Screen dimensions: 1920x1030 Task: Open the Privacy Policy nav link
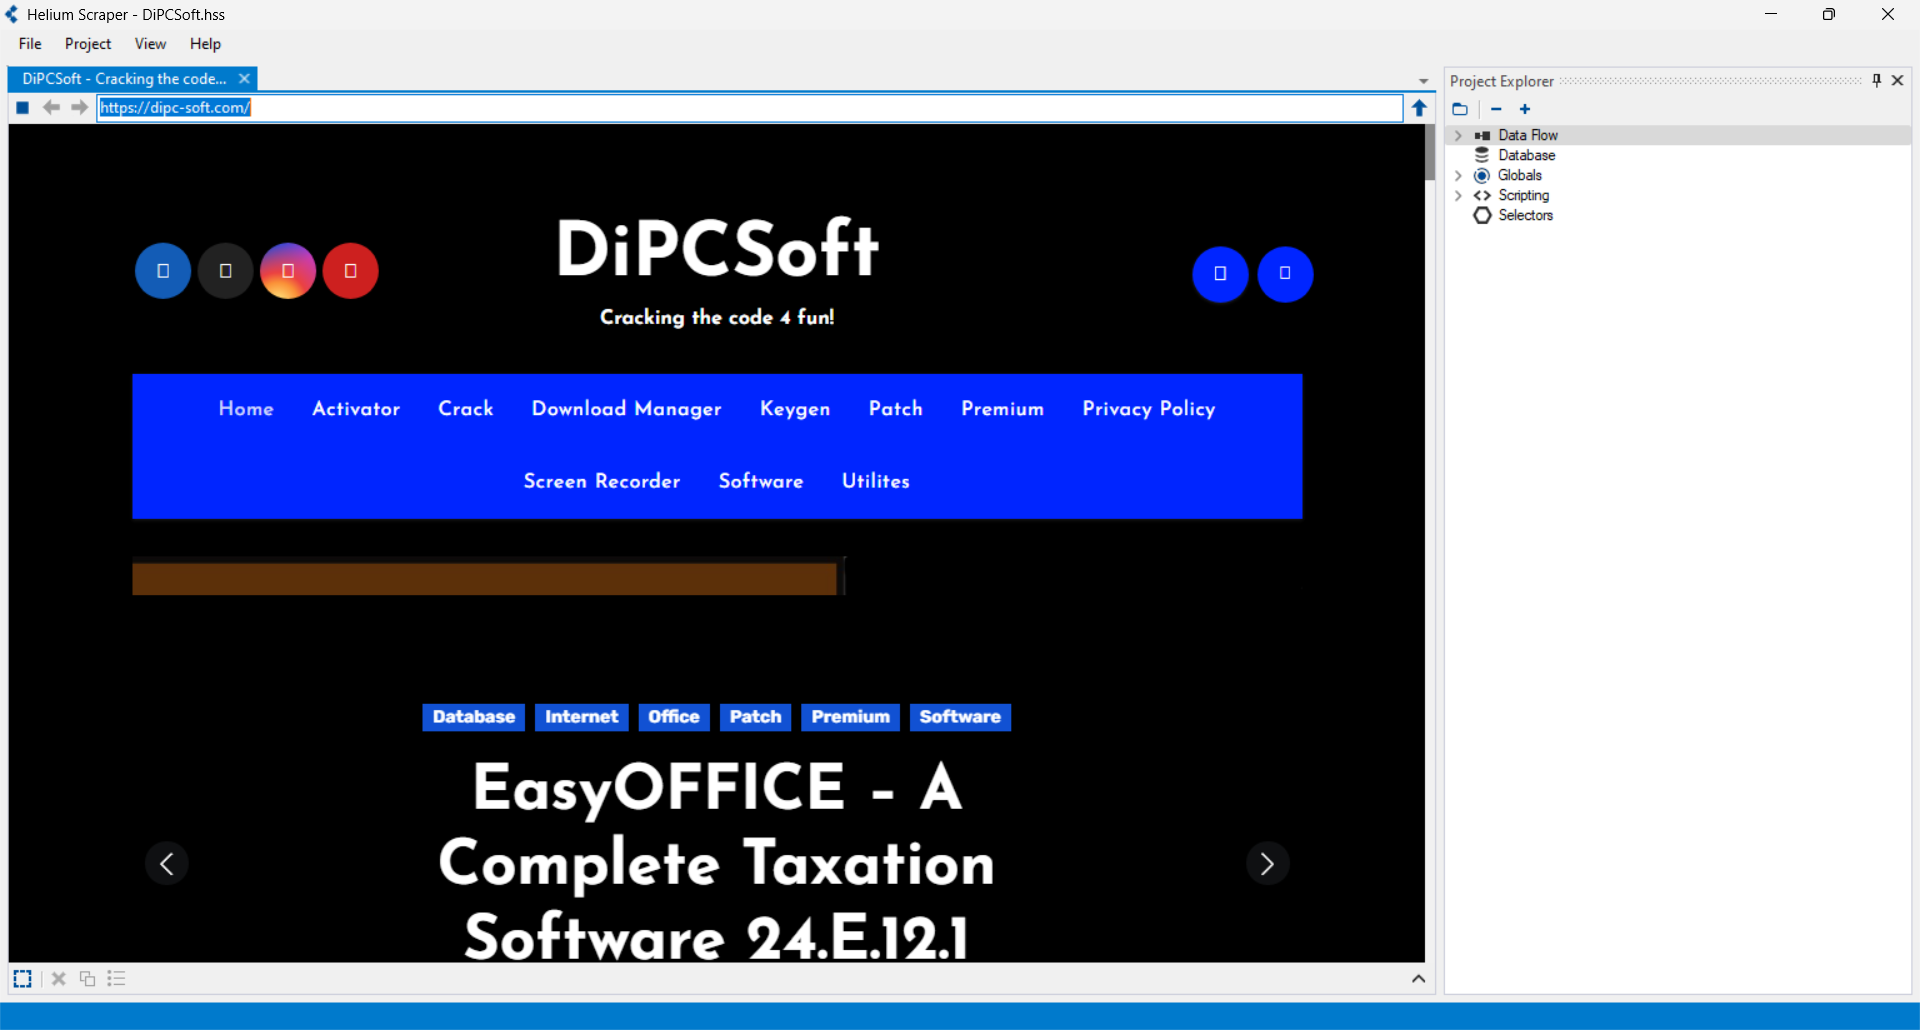tap(1149, 408)
